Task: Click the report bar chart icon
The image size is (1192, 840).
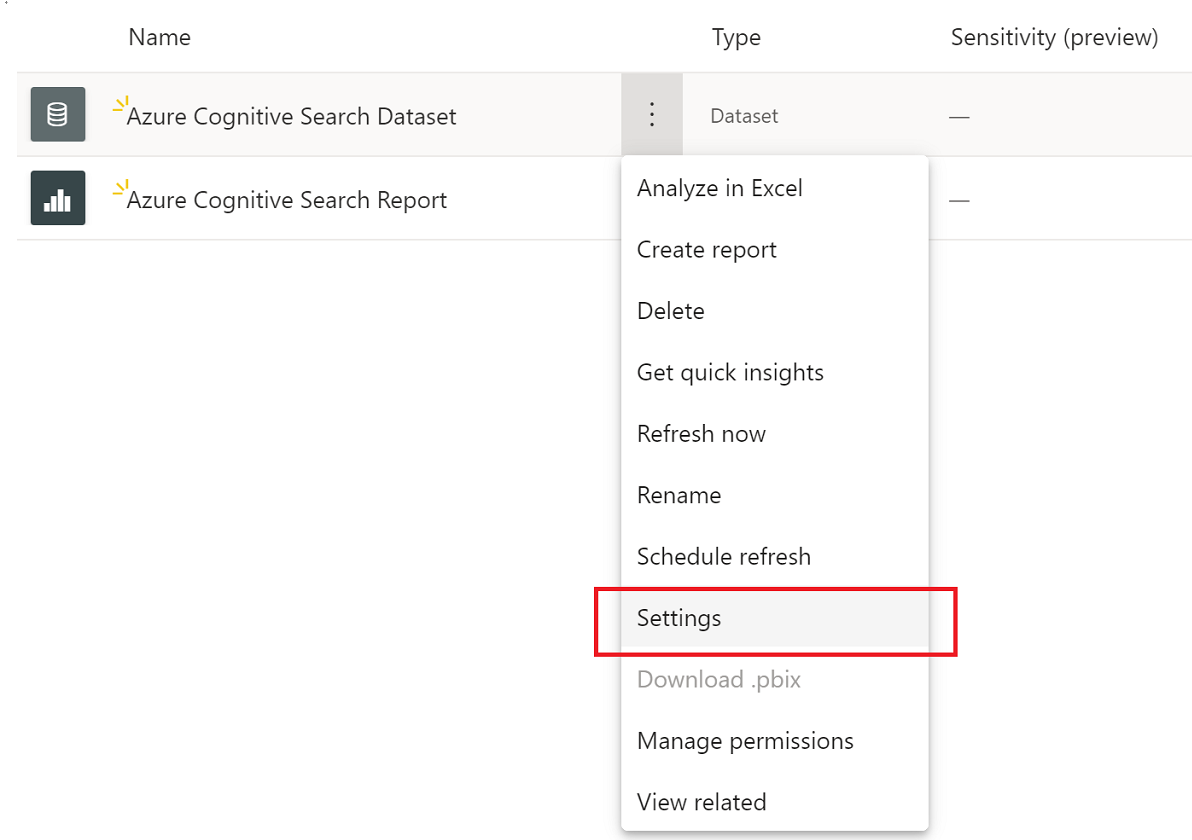Action: [x=58, y=199]
